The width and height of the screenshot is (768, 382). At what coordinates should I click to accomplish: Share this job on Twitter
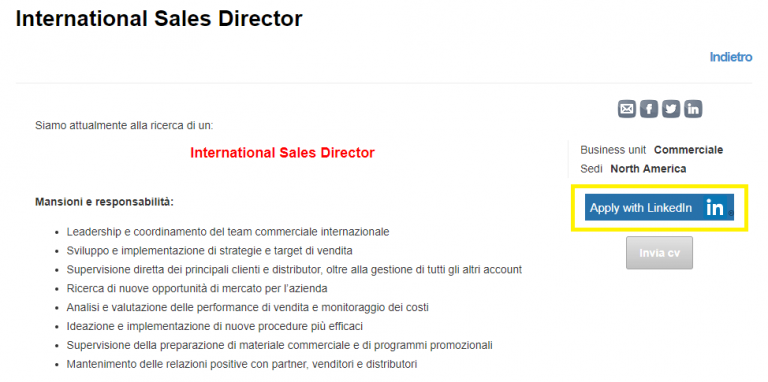(x=671, y=109)
